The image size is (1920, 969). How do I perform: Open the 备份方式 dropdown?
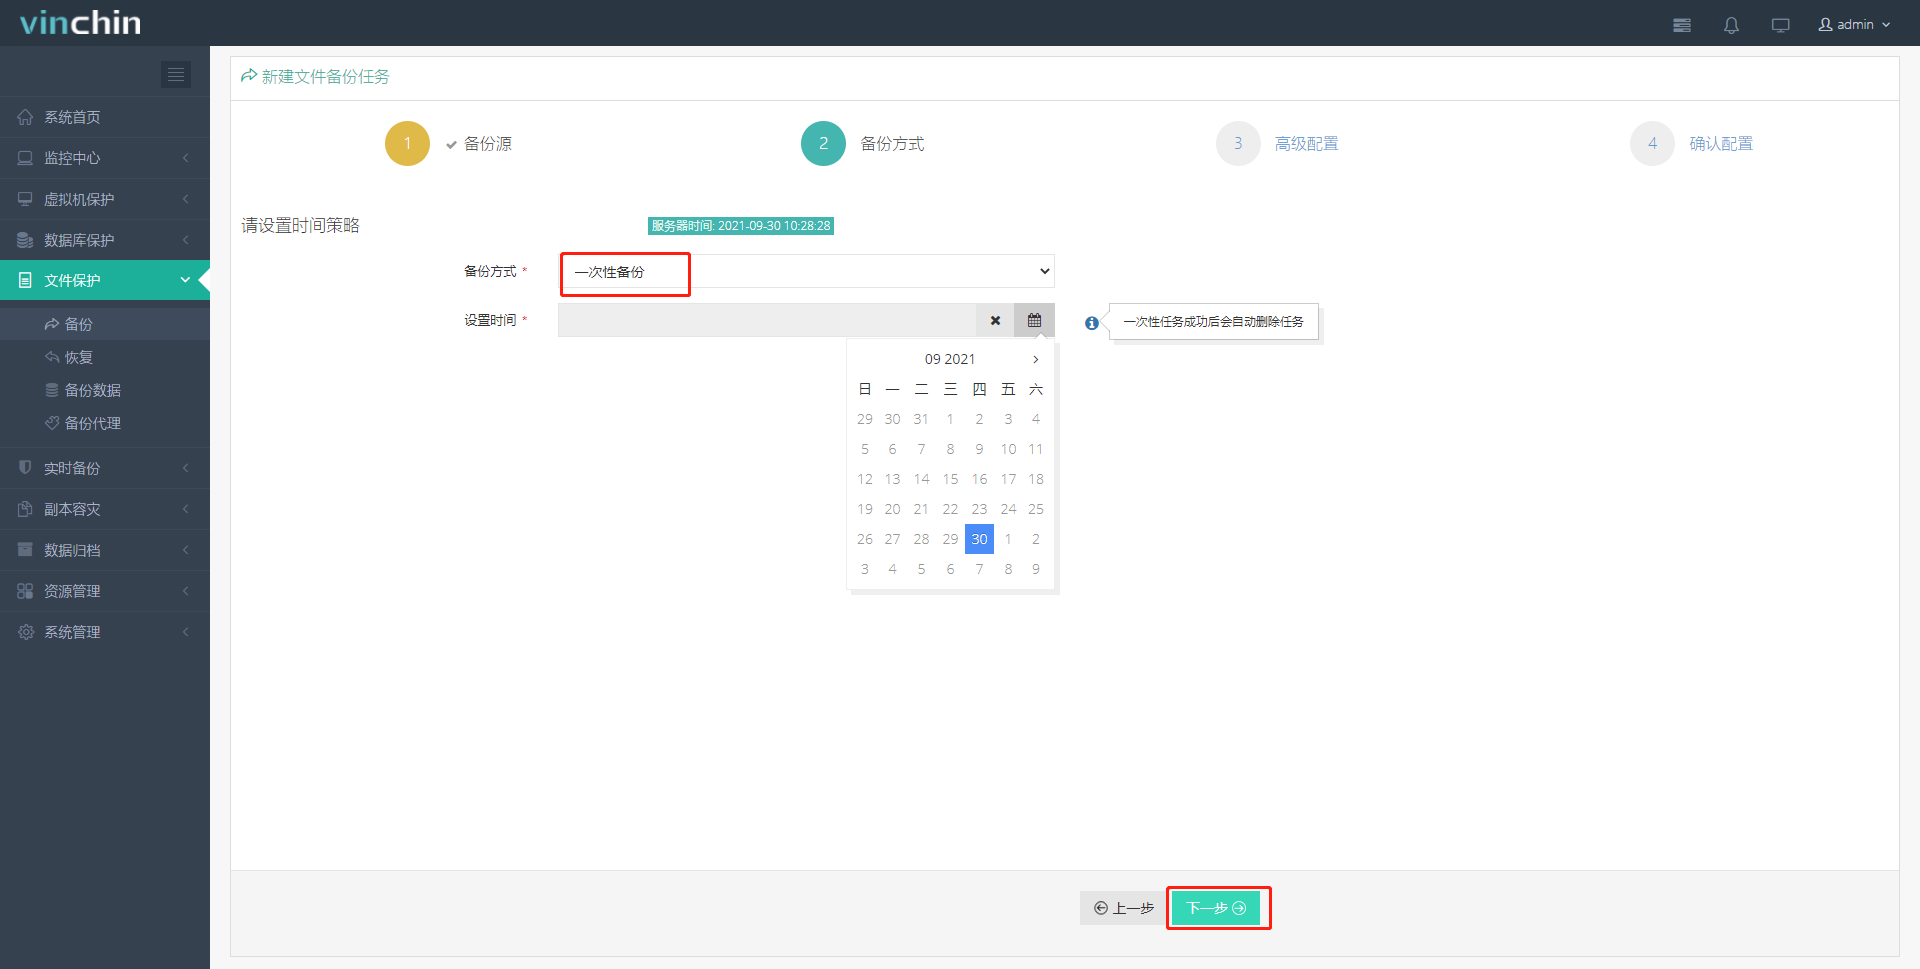click(806, 271)
